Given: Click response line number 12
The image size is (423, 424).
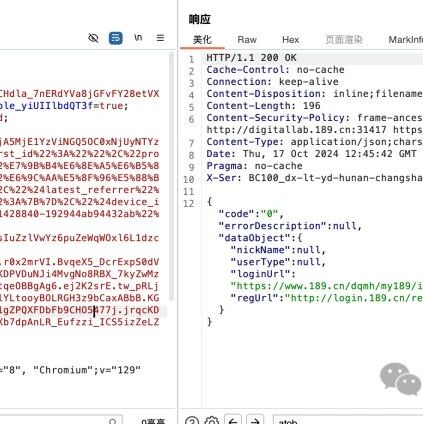Looking at the screenshot, I should 189,203.
